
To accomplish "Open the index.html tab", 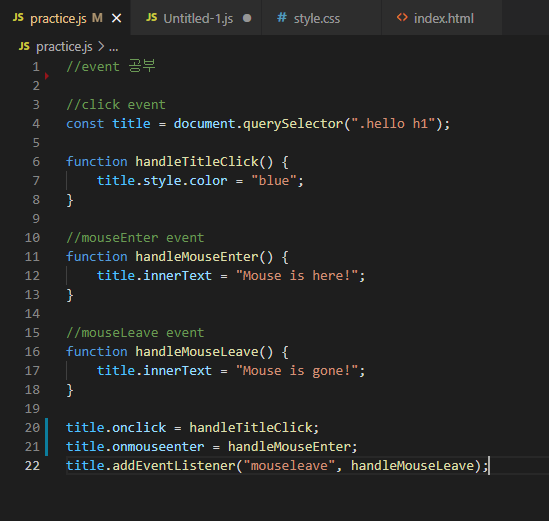I will tap(443, 19).
